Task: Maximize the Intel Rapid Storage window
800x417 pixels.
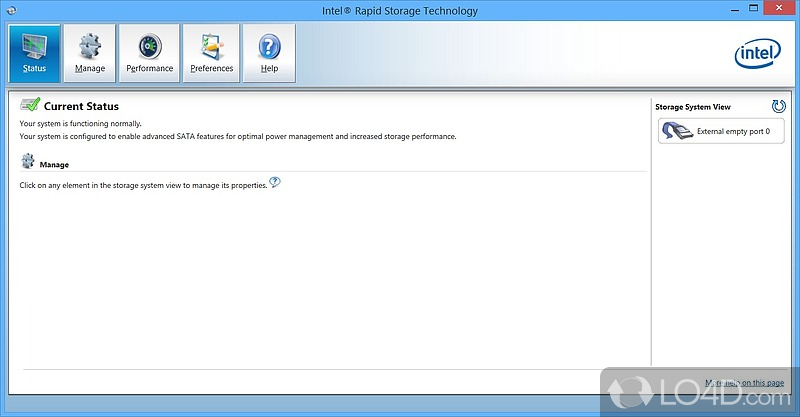Action: coord(754,9)
